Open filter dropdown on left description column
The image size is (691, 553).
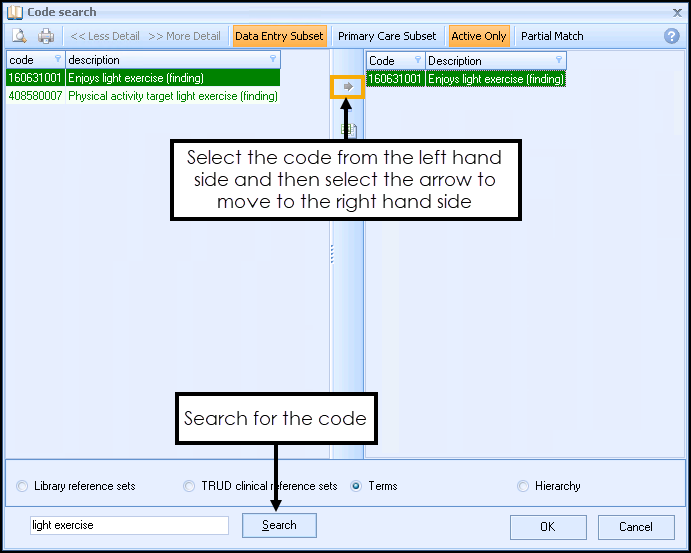click(x=273, y=60)
